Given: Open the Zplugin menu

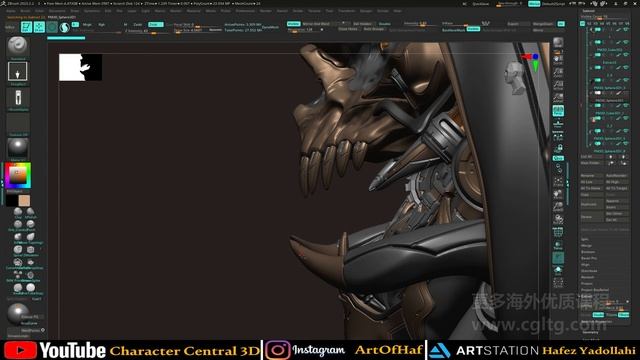Looking at the screenshot, I should pos(366,11).
